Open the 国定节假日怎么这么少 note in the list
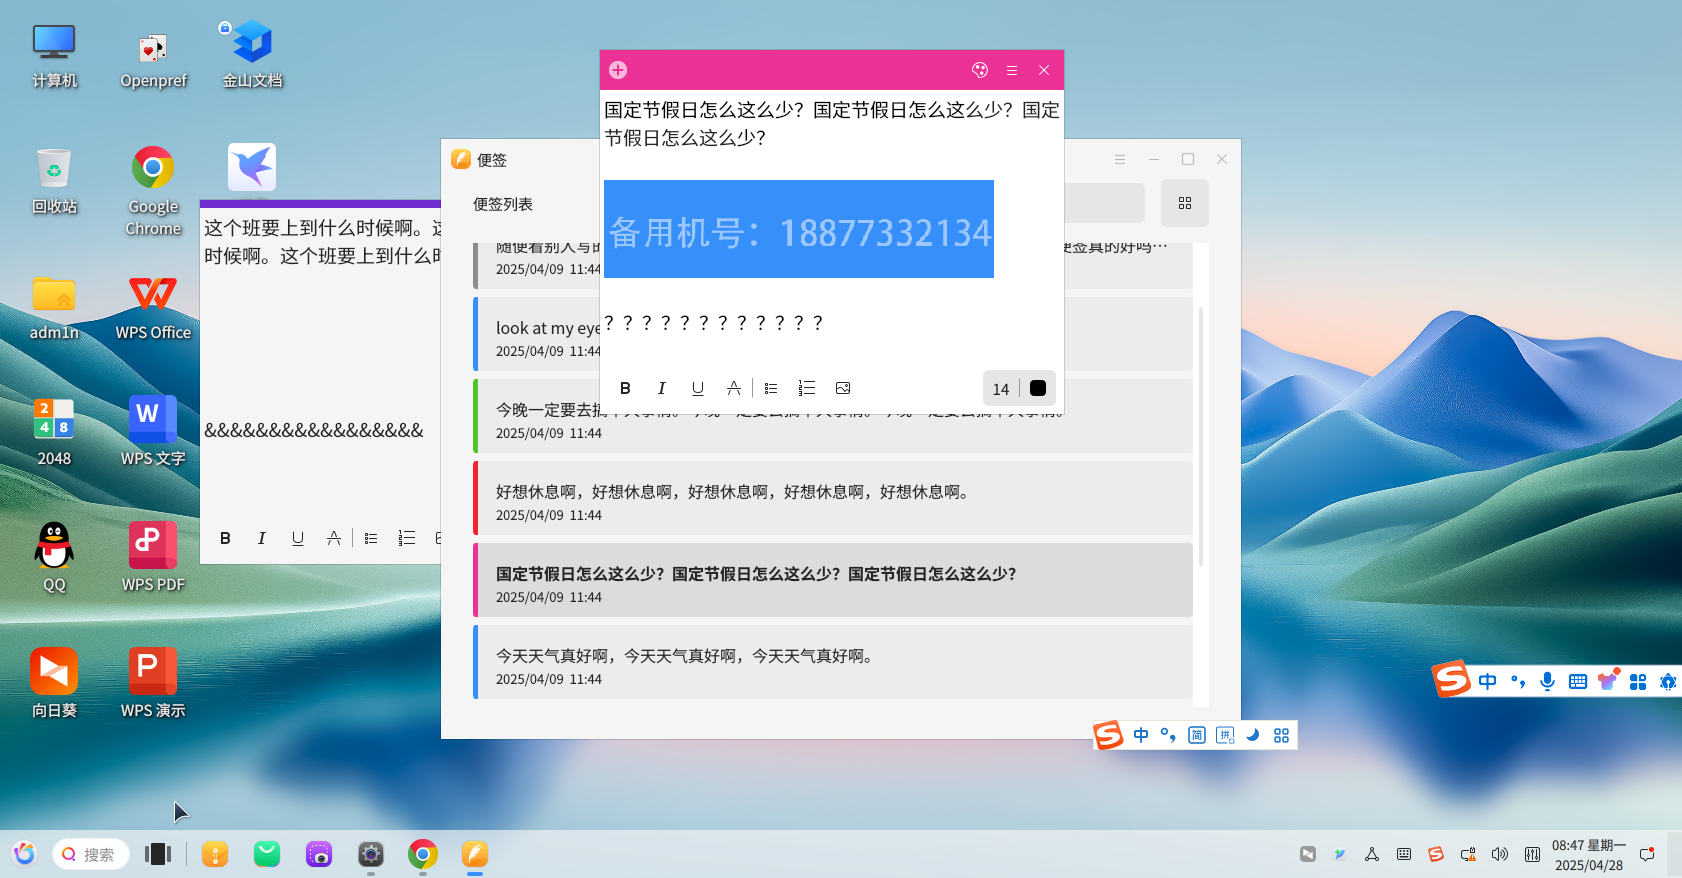 [833, 580]
